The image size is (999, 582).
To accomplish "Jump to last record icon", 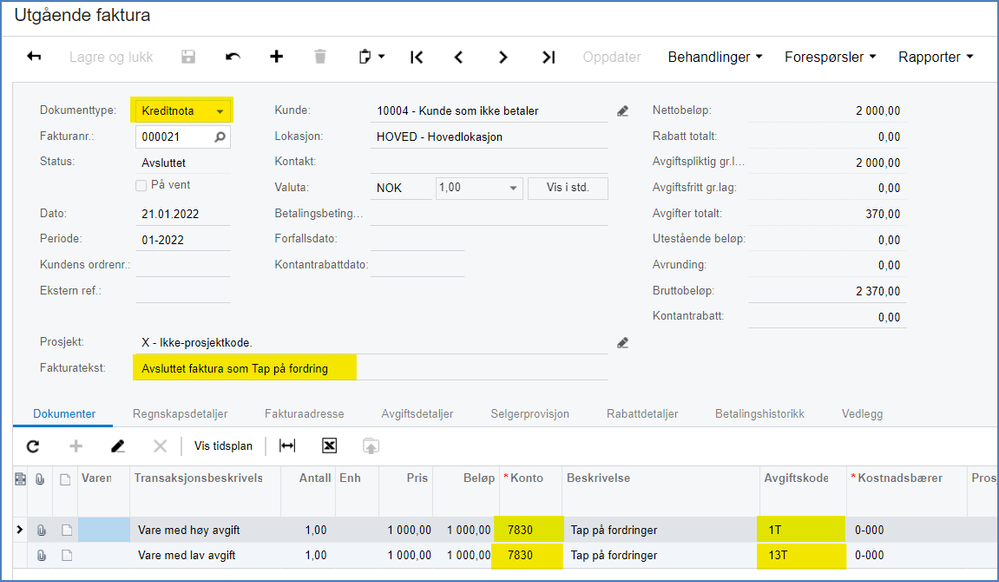I will click(x=549, y=57).
